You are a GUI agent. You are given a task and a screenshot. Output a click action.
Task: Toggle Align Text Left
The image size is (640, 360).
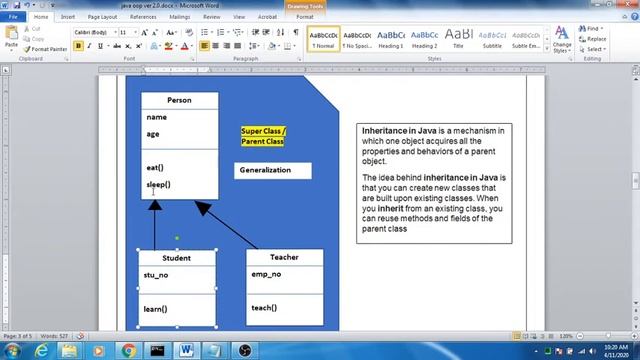coord(204,46)
